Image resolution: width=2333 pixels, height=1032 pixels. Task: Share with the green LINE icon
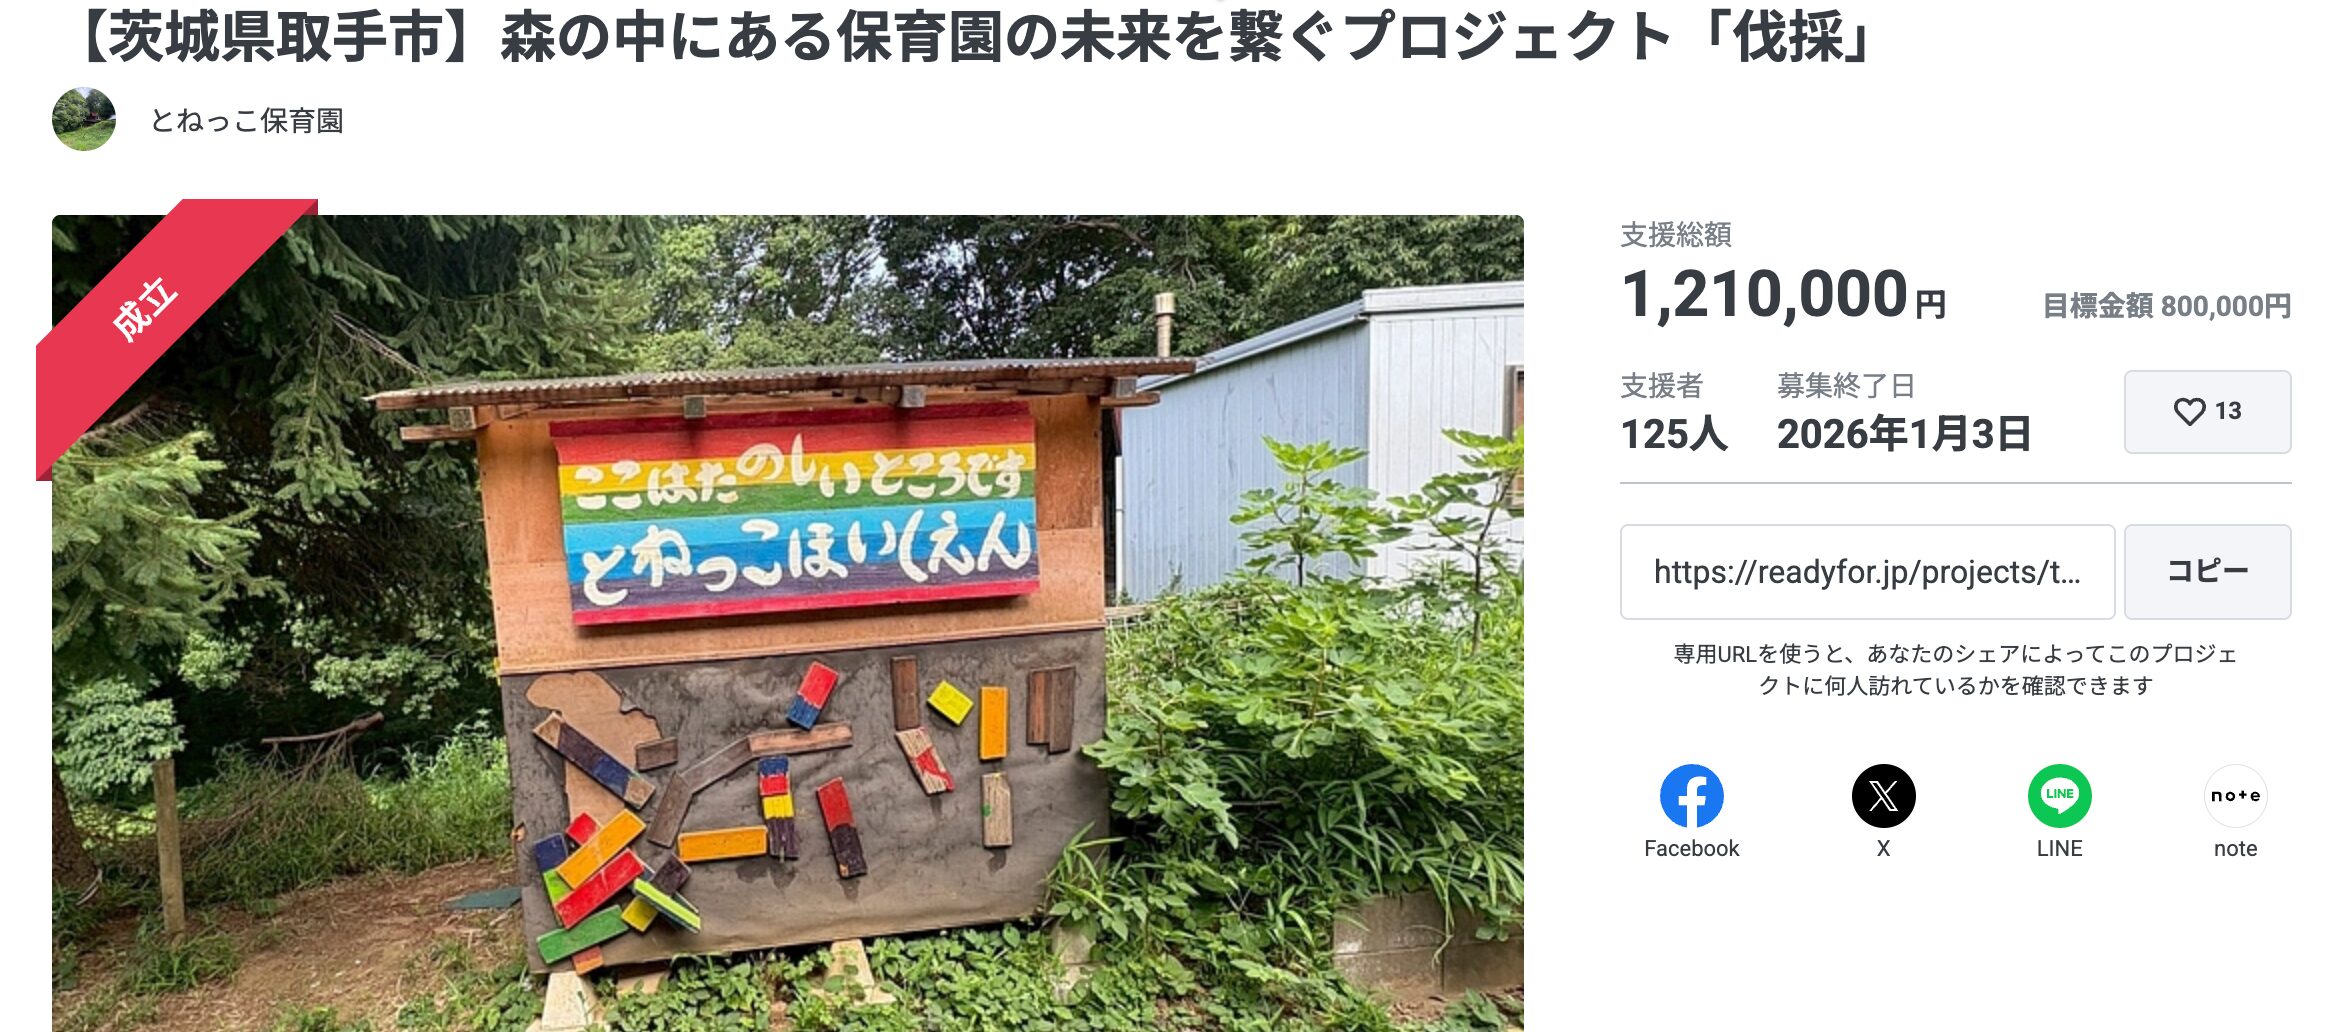pos(2059,796)
